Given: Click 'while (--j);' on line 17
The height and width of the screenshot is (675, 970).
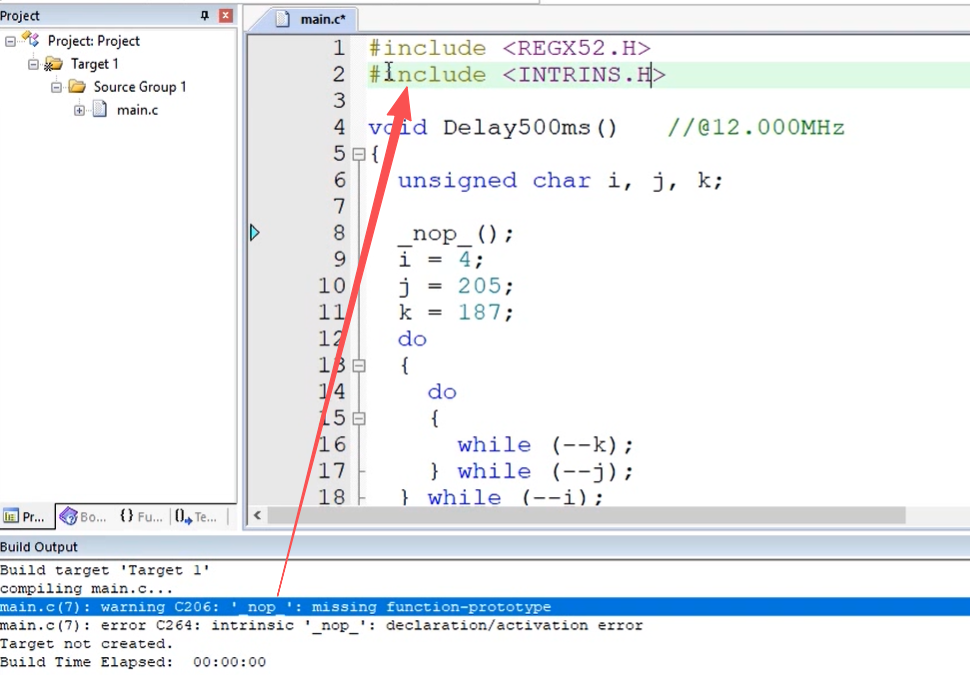Looking at the screenshot, I should coord(546,471).
